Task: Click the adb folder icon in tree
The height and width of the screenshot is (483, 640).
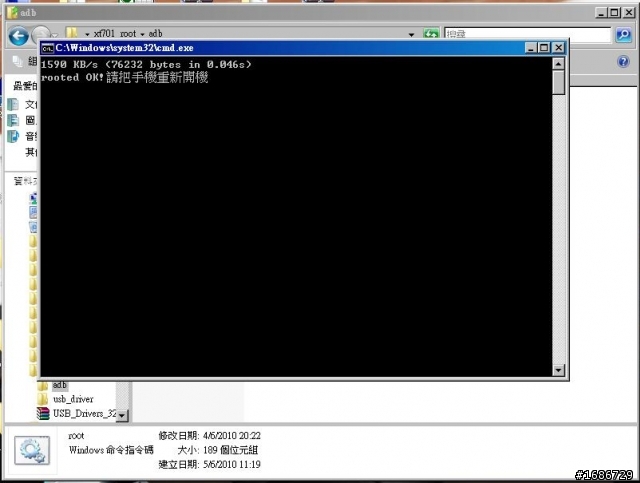Action: [x=42, y=385]
